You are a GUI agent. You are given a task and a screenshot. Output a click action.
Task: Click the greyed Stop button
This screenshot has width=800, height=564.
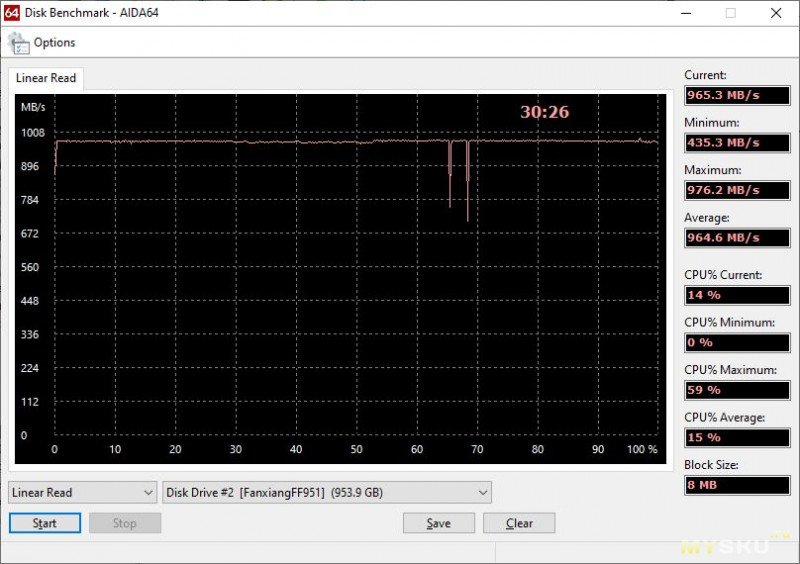coord(125,523)
